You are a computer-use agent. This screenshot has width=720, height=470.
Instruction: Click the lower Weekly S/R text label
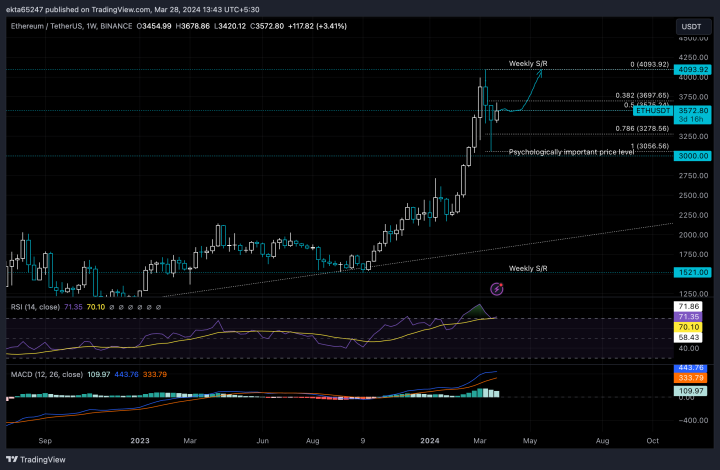[528, 269]
